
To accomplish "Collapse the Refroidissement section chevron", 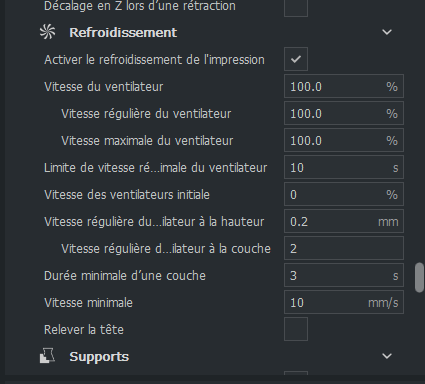I will 387,32.
